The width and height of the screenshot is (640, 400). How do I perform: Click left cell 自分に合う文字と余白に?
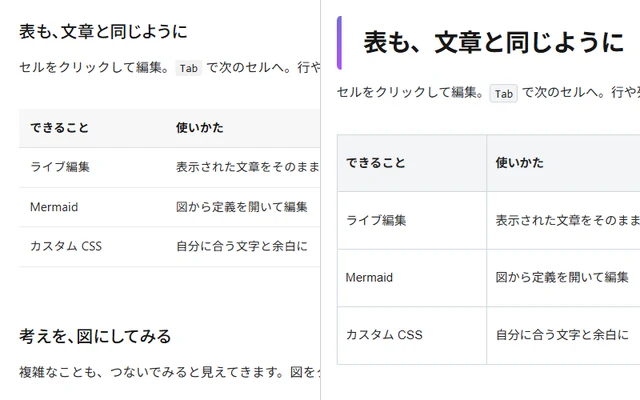tap(242, 246)
